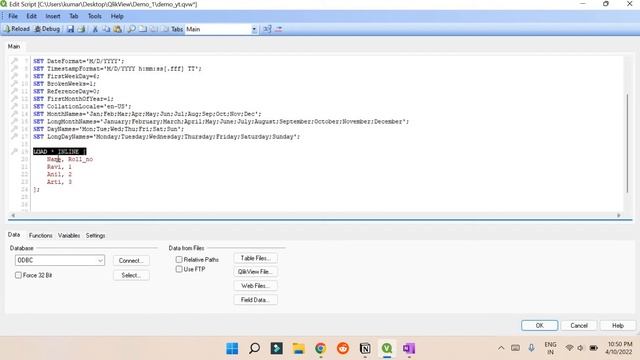Click the Connect... button
Image resolution: width=640 pixels, height=360 pixels.
point(131,260)
